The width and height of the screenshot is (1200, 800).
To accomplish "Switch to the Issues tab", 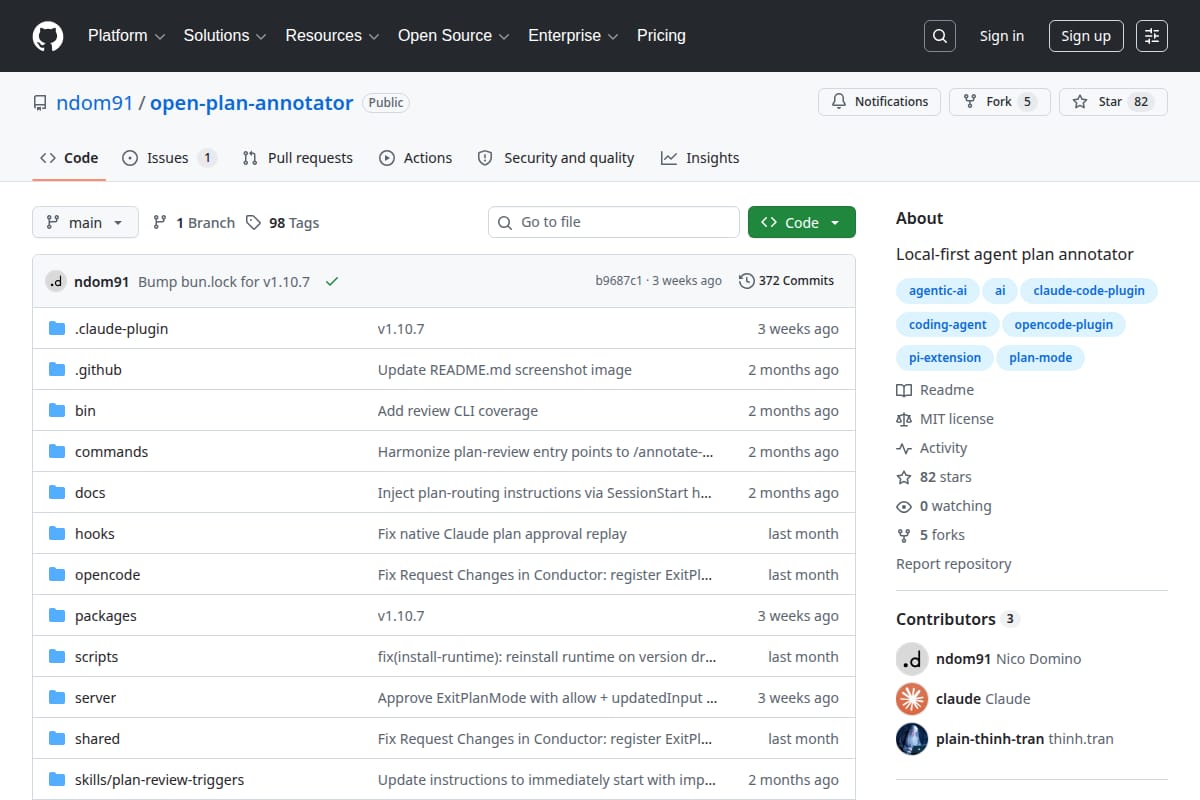I will [169, 158].
